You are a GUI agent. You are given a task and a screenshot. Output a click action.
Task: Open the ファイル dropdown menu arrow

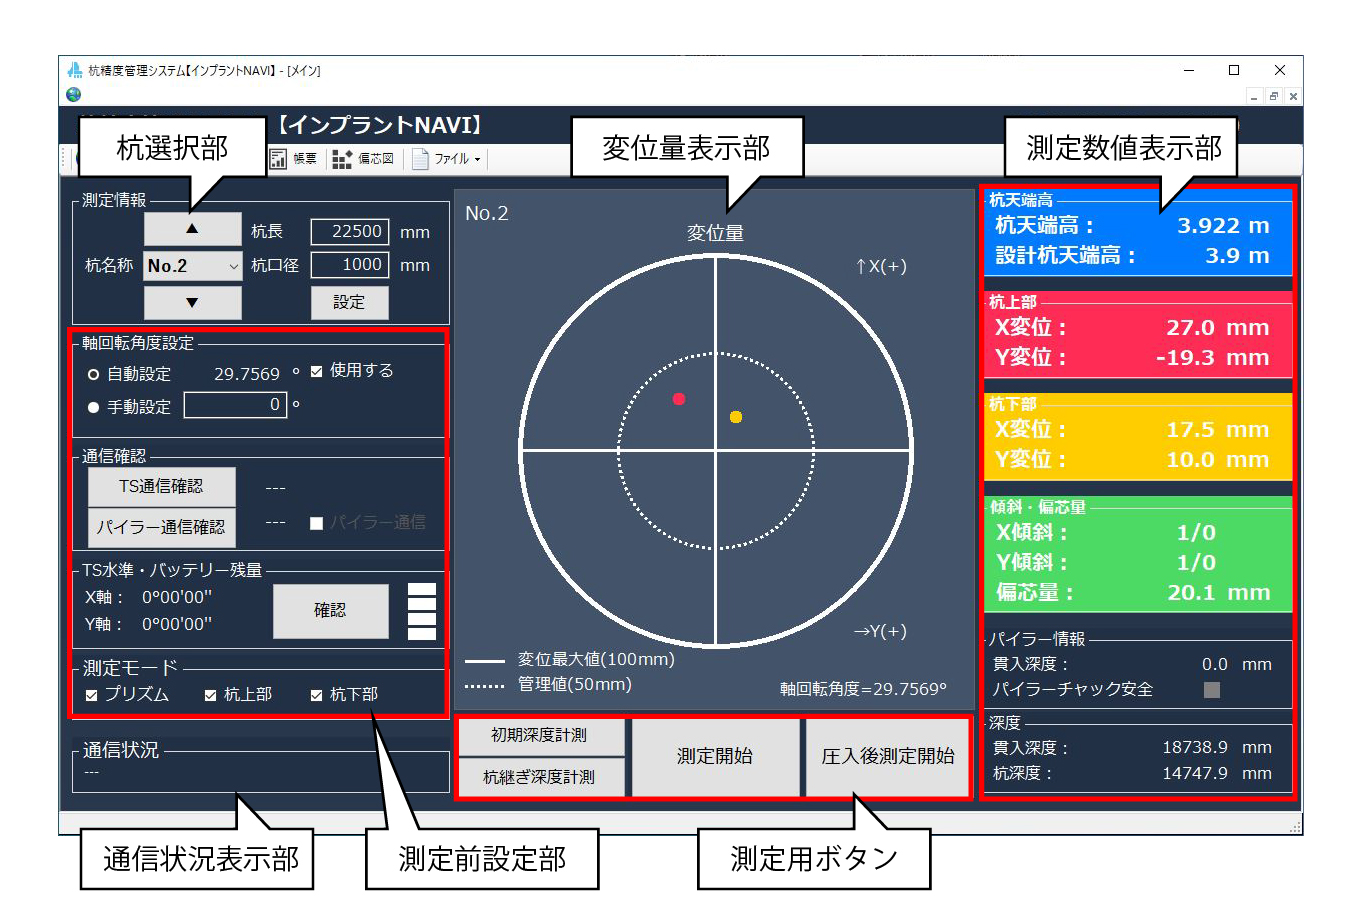478,158
